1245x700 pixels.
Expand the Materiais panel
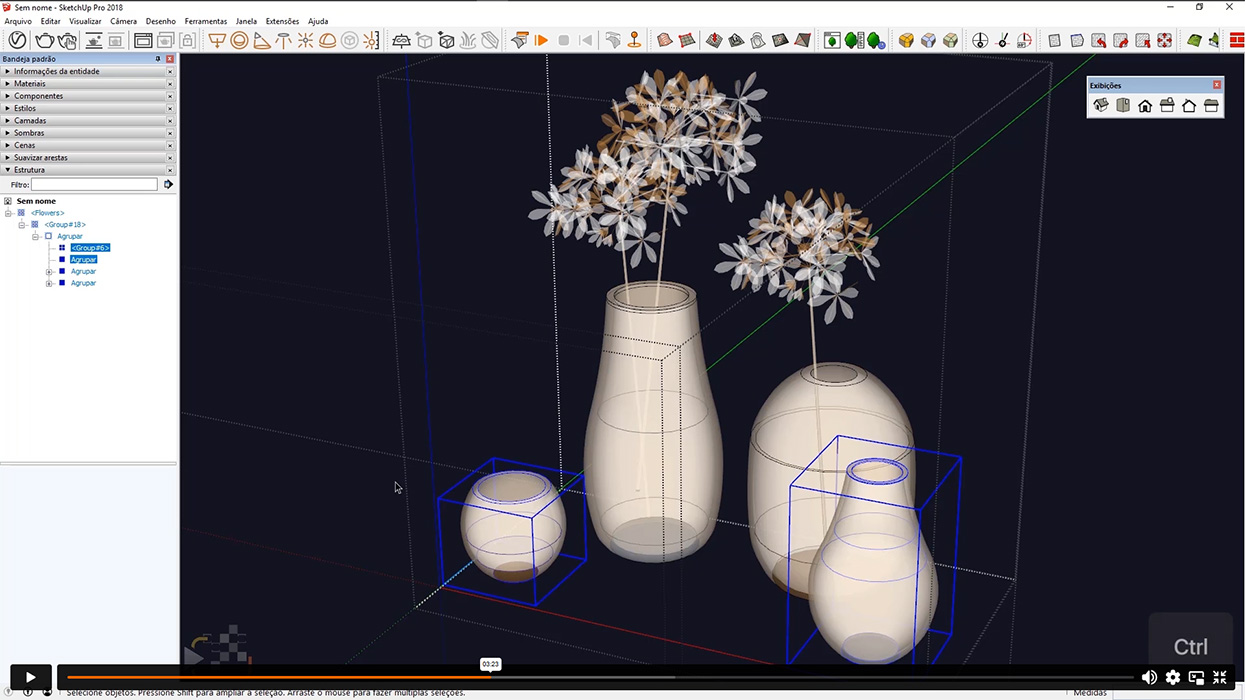(30, 84)
